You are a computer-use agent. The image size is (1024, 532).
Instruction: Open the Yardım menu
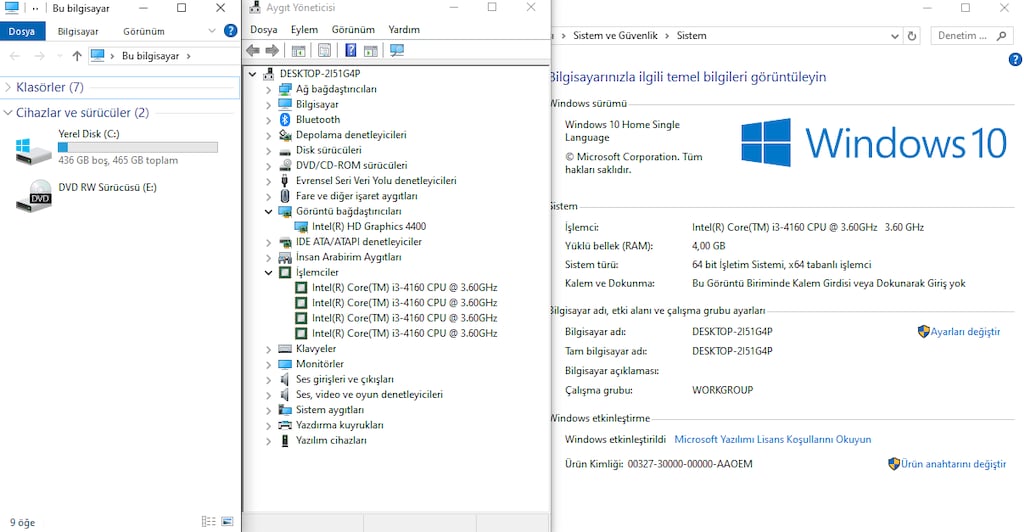pos(404,29)
